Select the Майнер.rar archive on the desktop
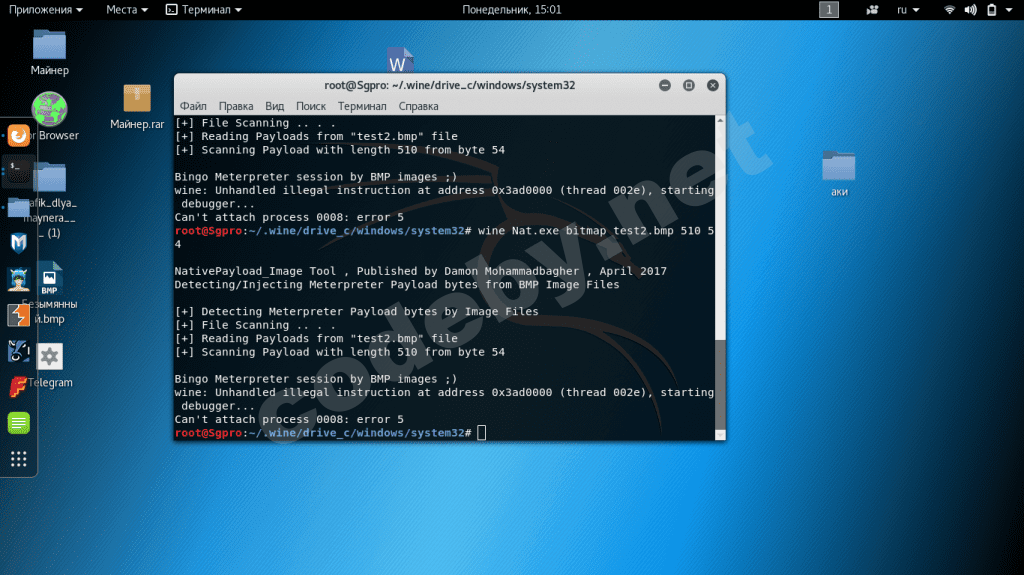Image resolution: width=1024 pixels, height=575 pixels. (x=137, y=107)
